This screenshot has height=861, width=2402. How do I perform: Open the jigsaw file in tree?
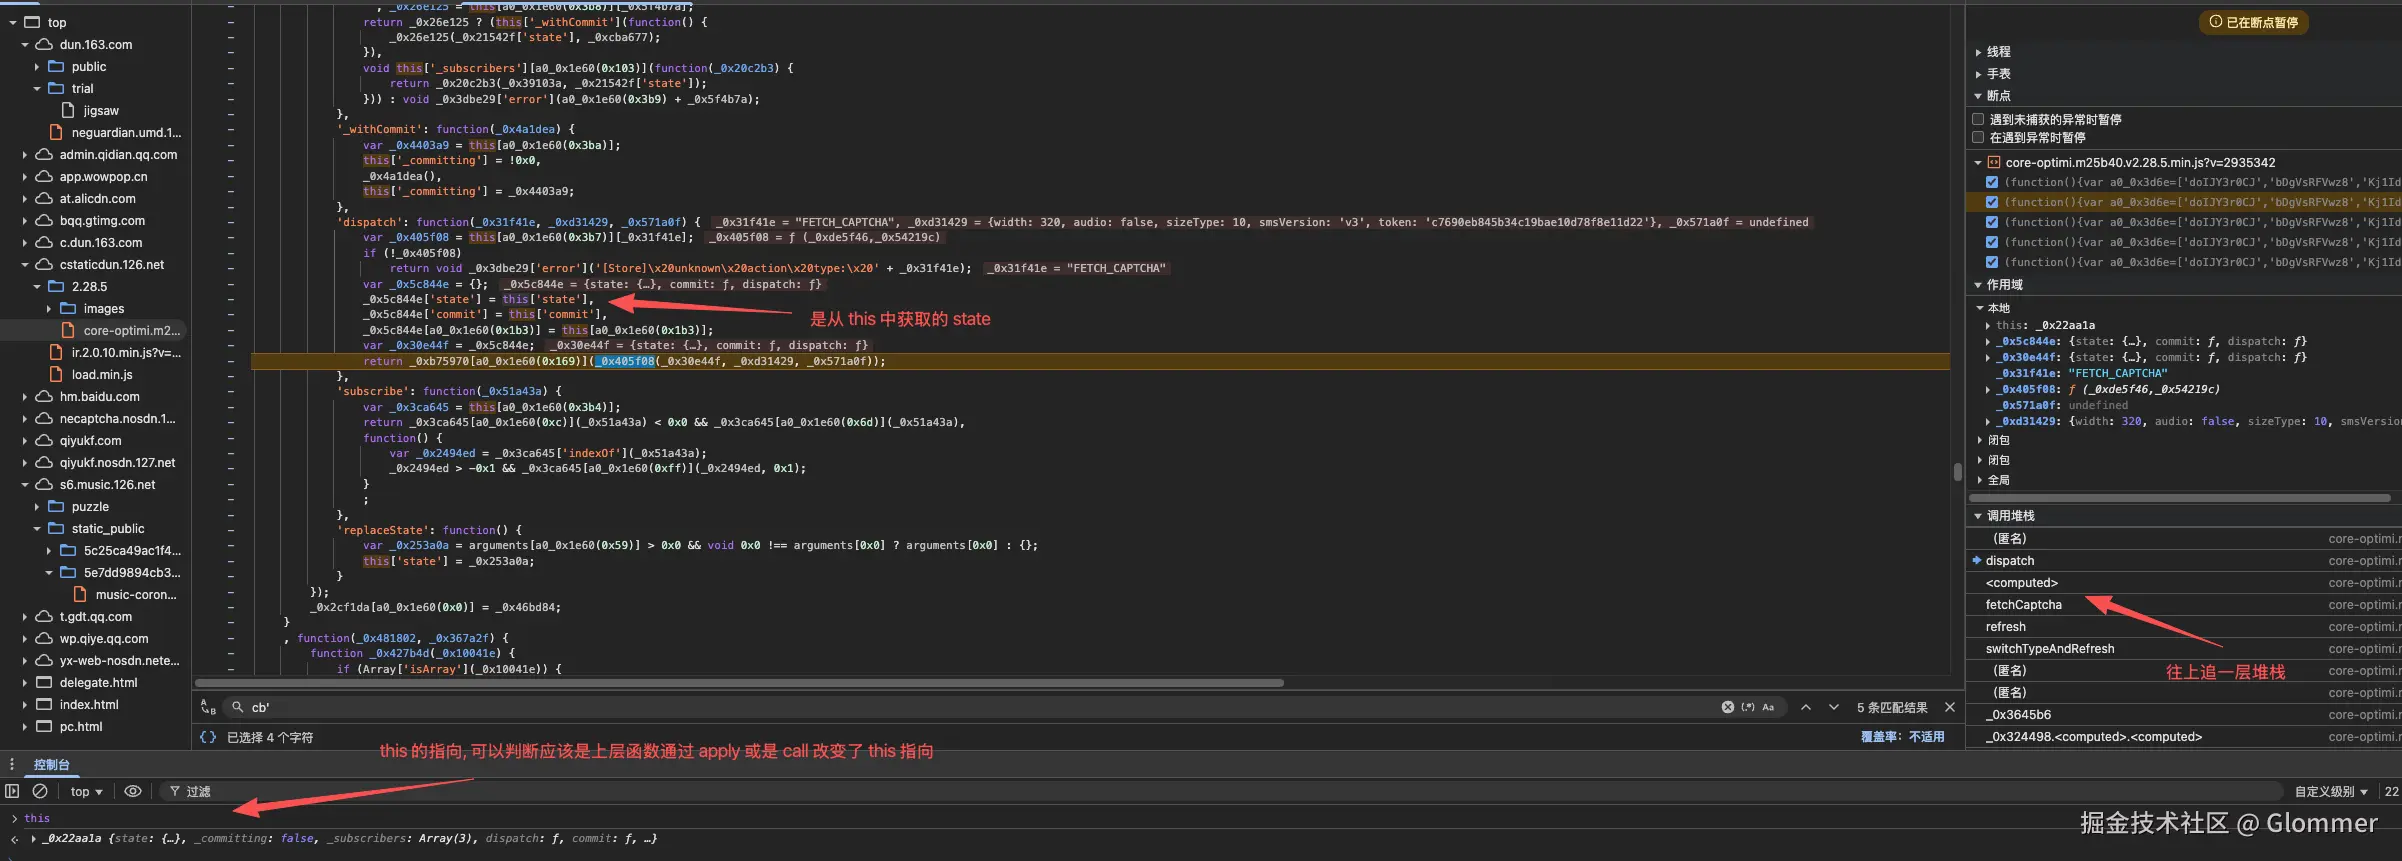tap(101, 111)
